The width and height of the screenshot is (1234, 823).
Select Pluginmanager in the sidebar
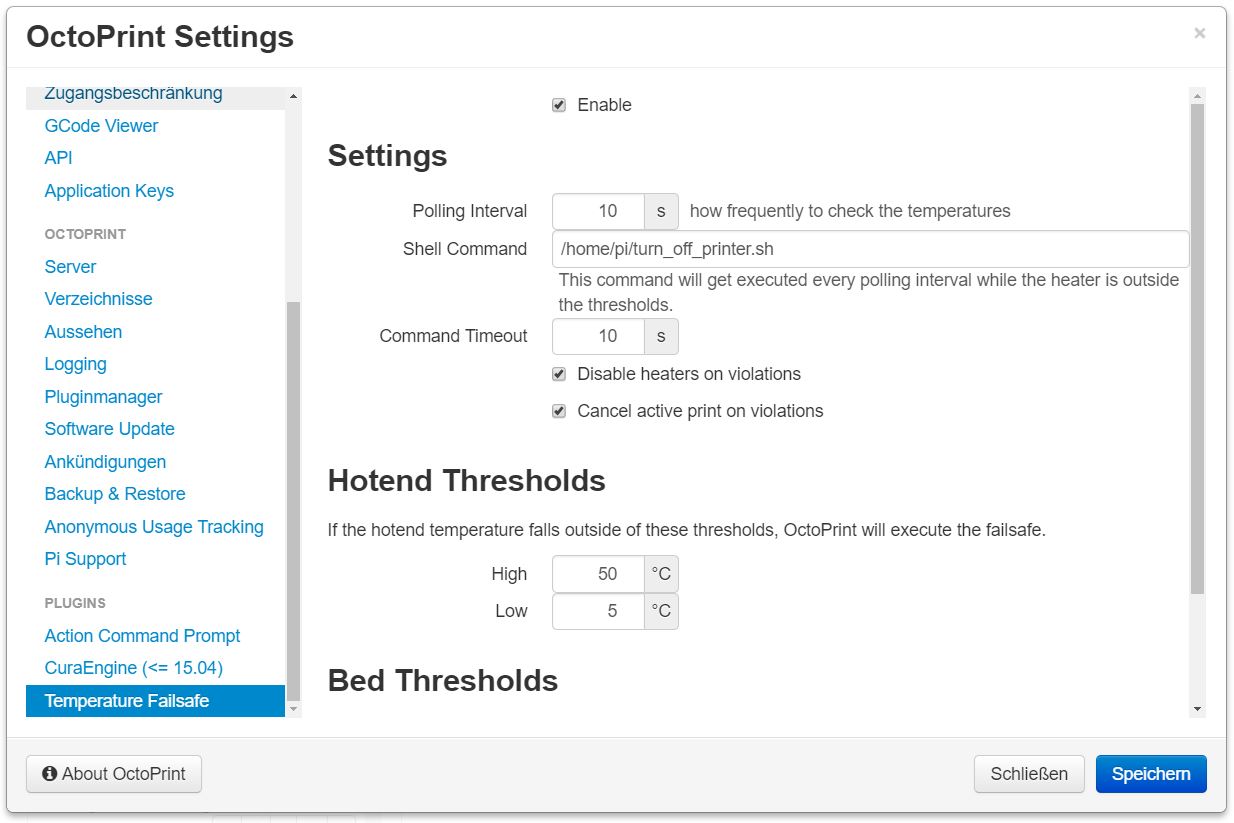pyautogui.click(x=103, y=397)
